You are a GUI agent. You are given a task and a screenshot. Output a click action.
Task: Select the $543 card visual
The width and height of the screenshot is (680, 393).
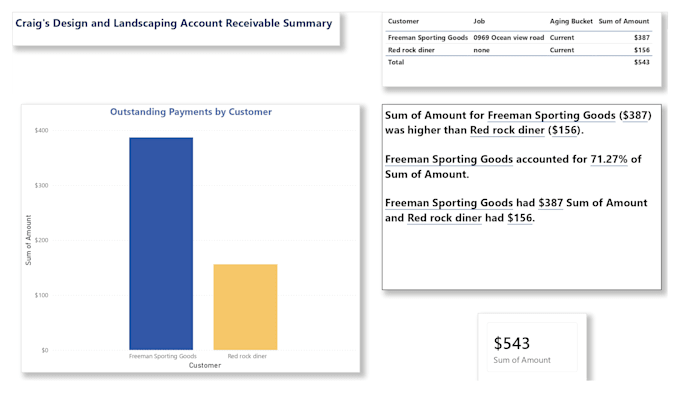(x=532, y=347)
